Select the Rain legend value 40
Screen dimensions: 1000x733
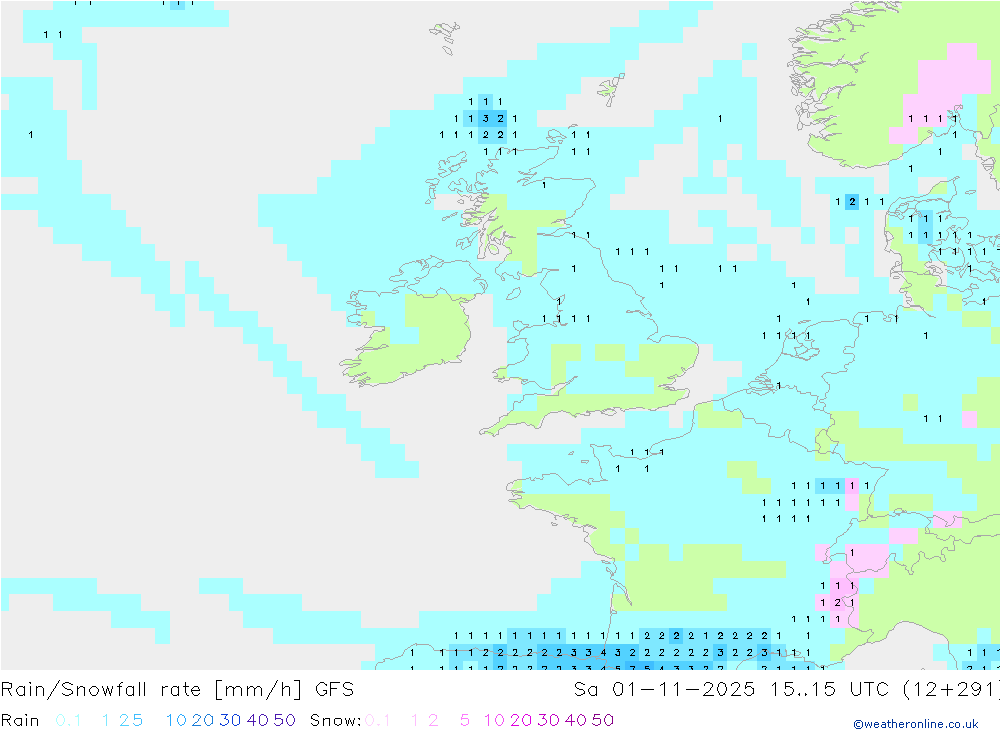pyautogui.click(x=258, y=720)
